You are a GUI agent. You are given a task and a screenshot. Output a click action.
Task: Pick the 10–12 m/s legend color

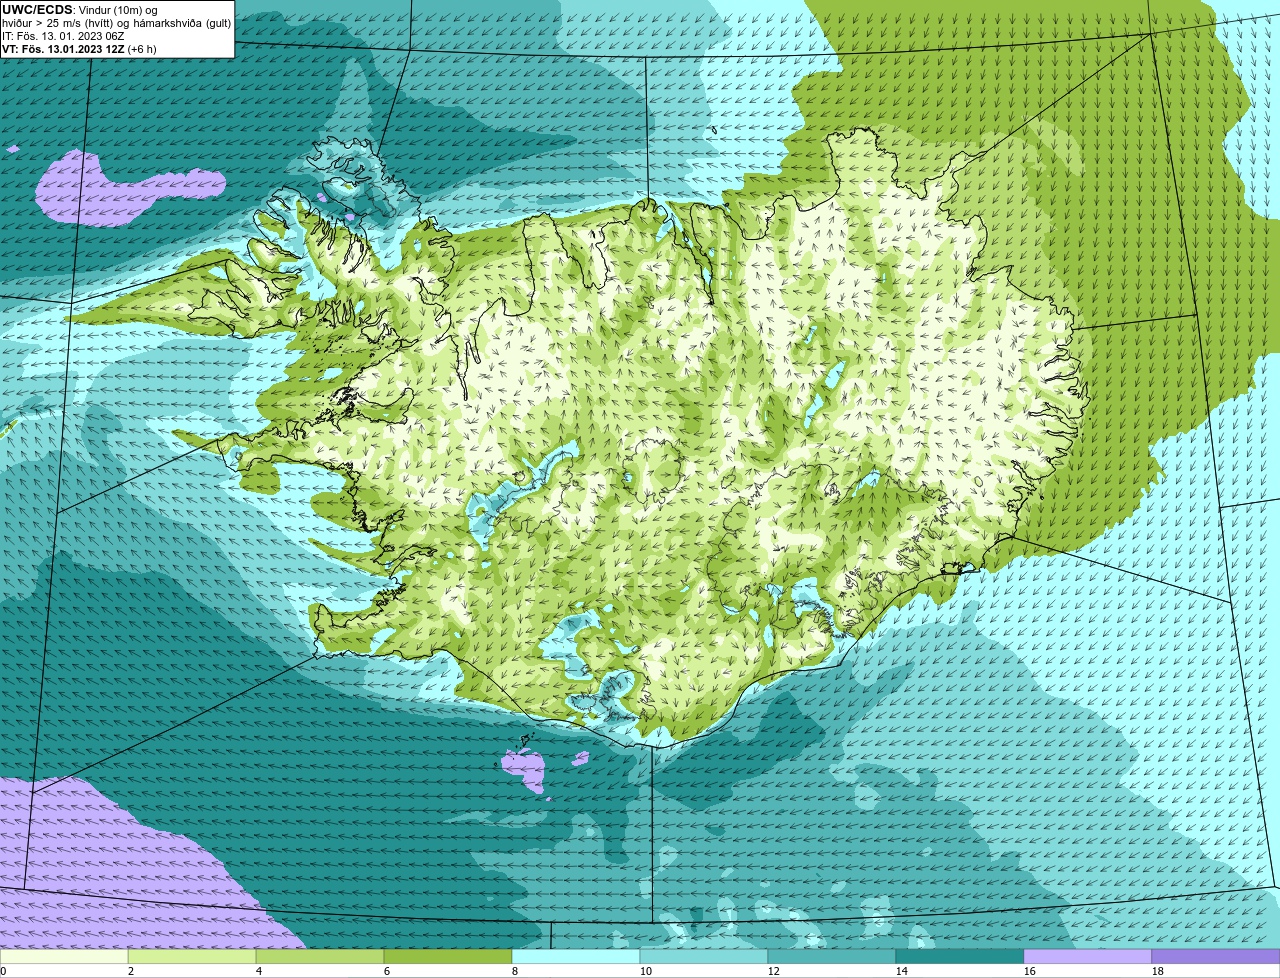click(704, 957)
